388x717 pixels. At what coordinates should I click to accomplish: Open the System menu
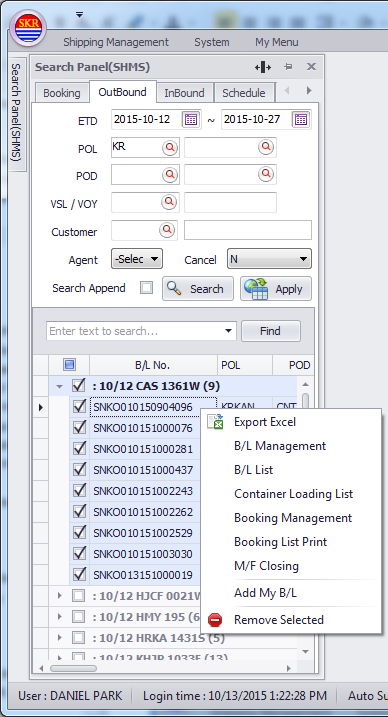[x=212, y=42]
